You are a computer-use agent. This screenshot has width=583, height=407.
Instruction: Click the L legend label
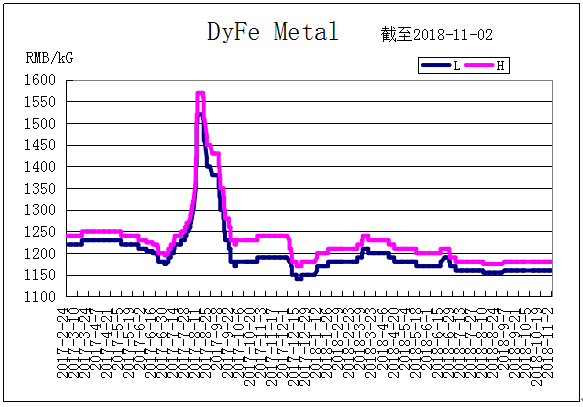click(x=457, y=66)
